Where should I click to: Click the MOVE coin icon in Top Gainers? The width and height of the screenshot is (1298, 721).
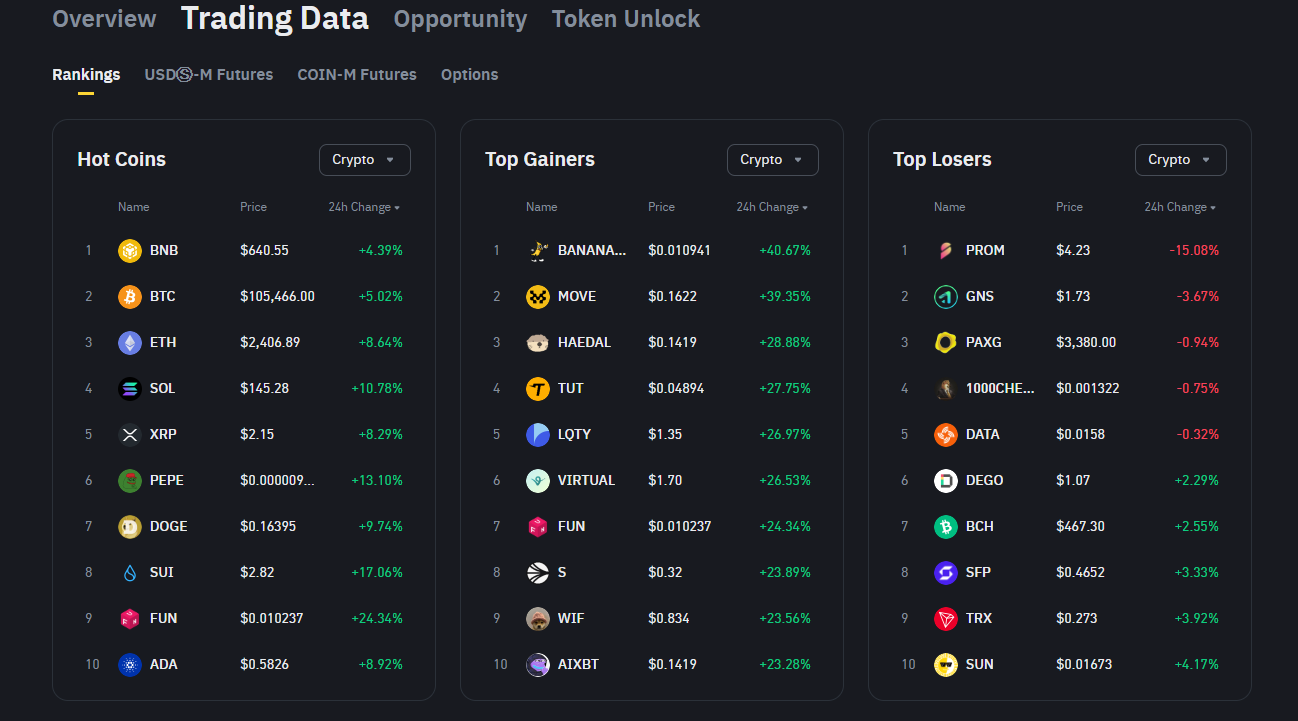pyautogui.click(x=538, y=296)
